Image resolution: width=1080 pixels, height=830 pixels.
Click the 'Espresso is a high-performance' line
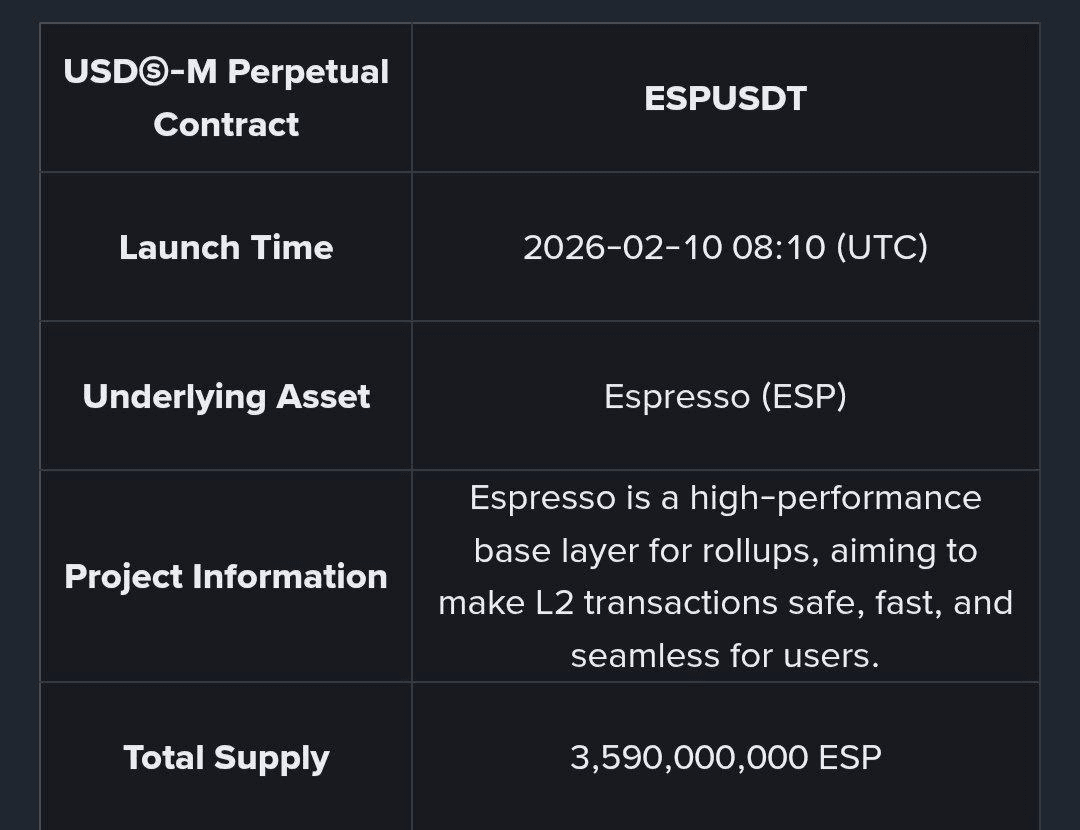[725, 498]
